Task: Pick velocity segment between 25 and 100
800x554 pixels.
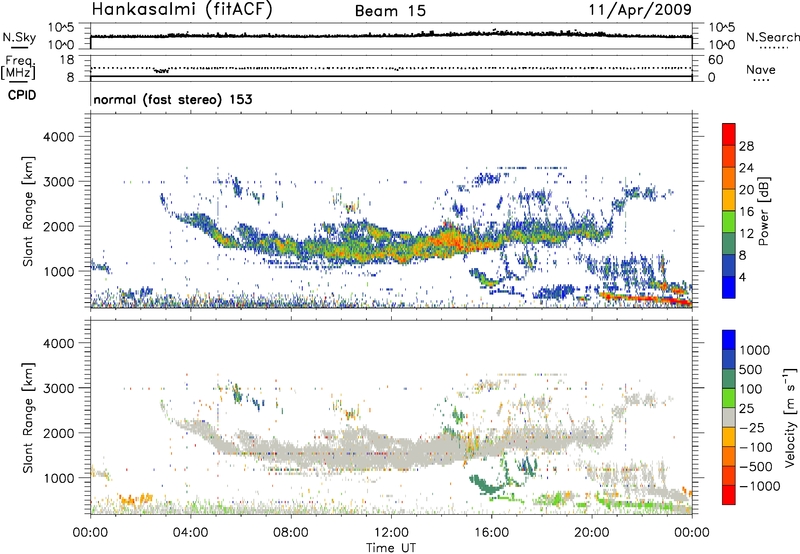Action: coord(729,398)
